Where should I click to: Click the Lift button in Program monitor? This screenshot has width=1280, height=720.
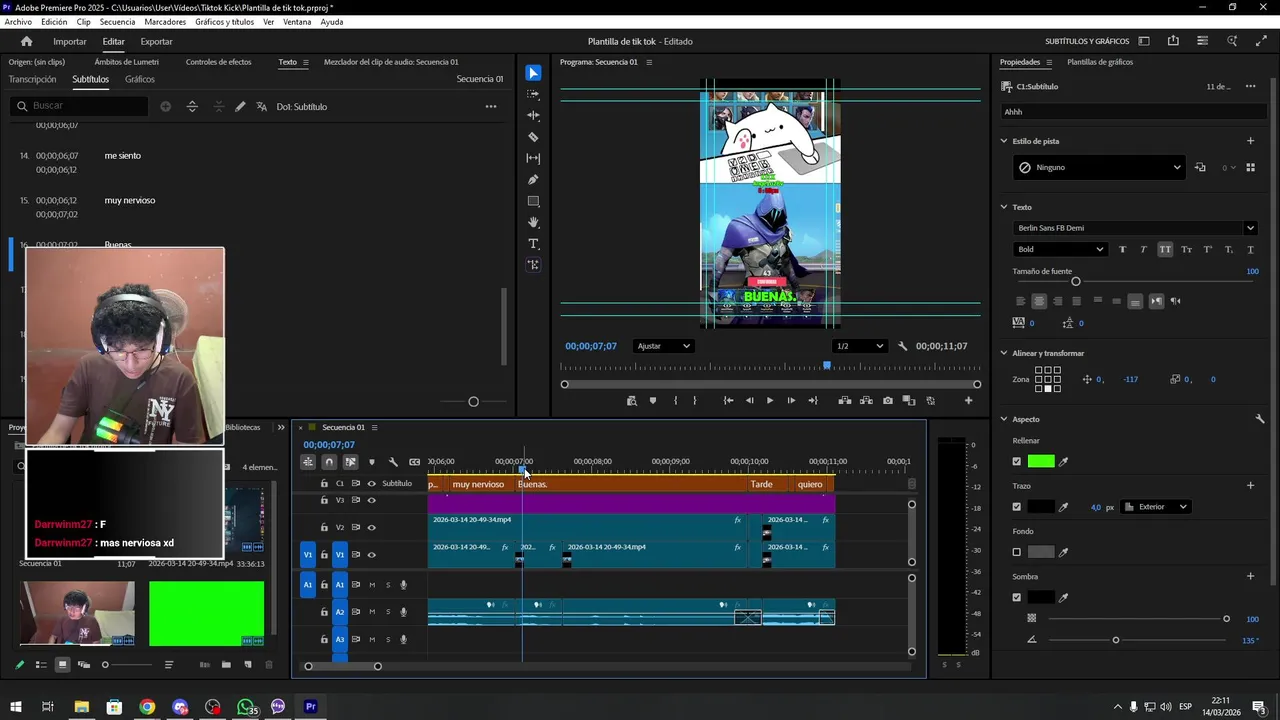(x=845, y=401)
